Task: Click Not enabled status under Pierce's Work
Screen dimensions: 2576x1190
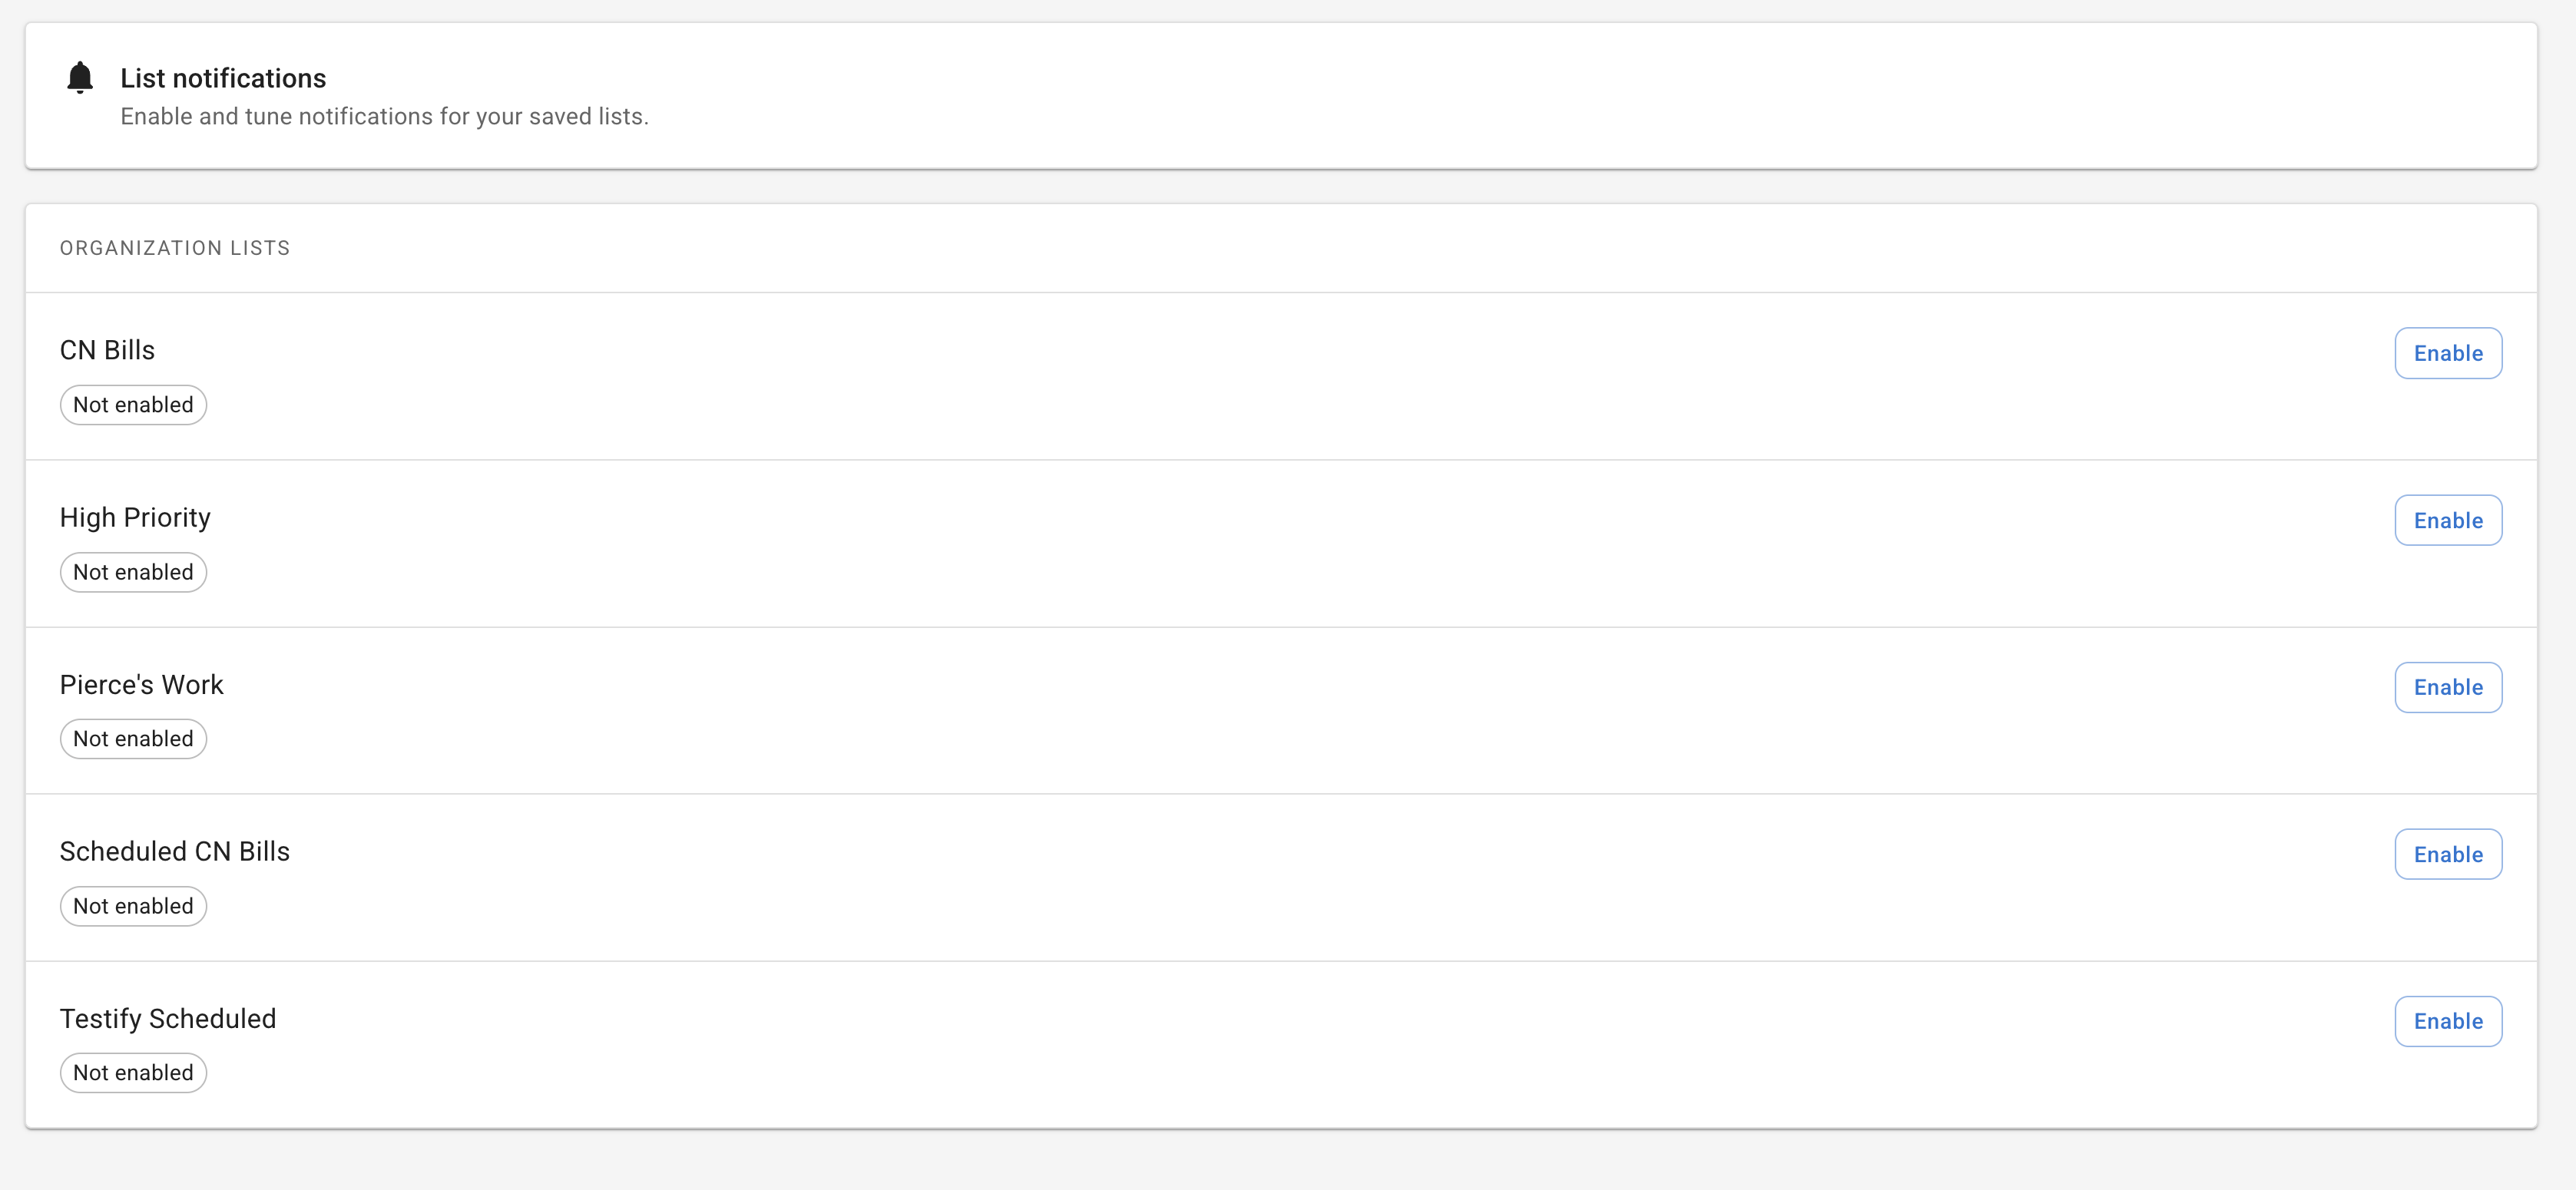Action: [x=133, y=739]
